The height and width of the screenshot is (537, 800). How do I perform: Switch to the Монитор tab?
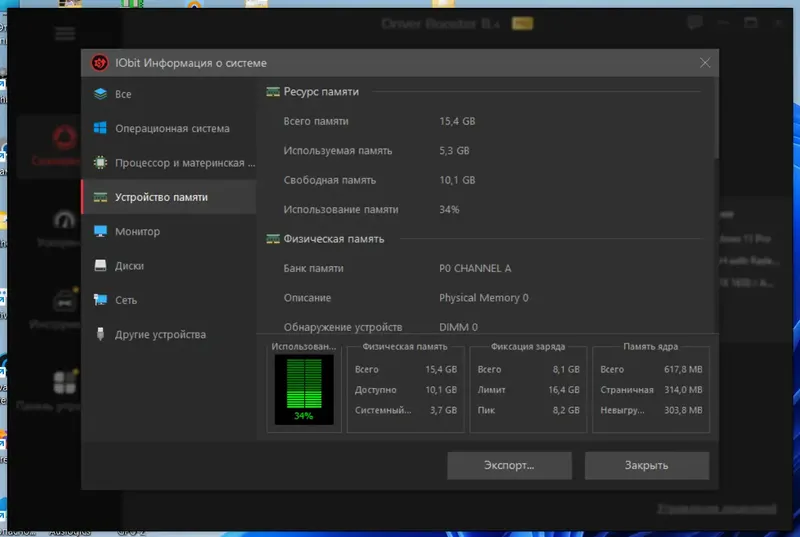pyautogui.click(x=169, y=232)
